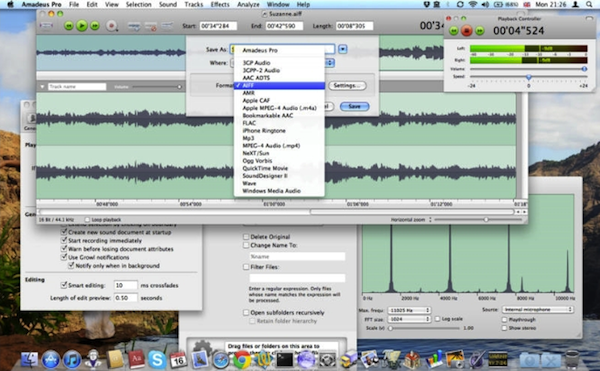Open the Where folder popup in save dialog

[x=330, y=63]
